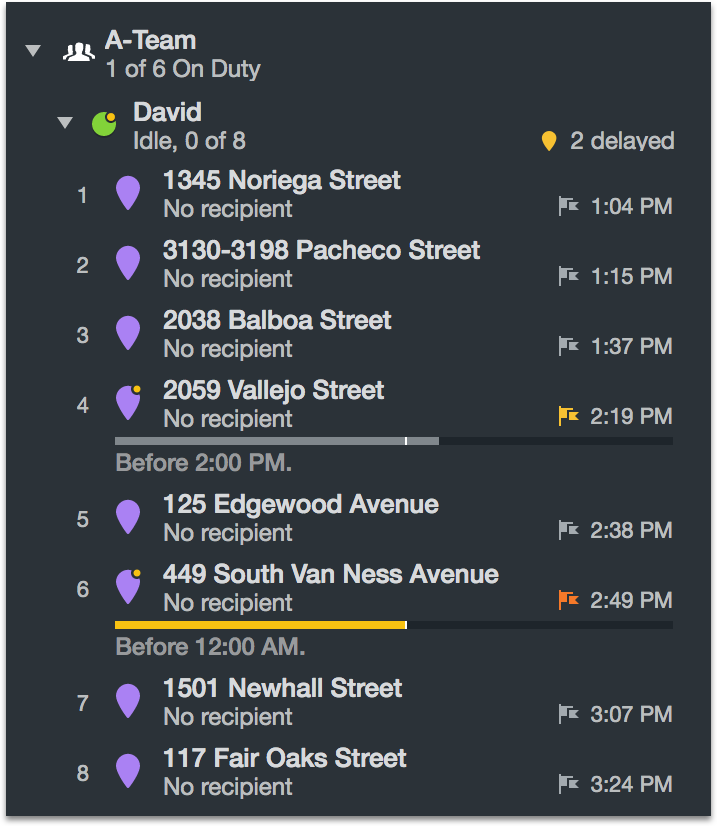Click the orange flag at 2:49 PM

click(x=568, y=600)
